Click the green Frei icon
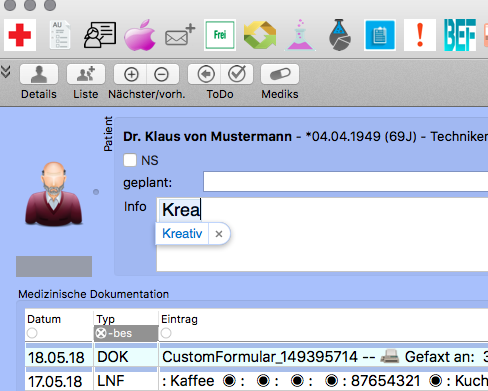488x391 pixels. [x=220, y=35]
